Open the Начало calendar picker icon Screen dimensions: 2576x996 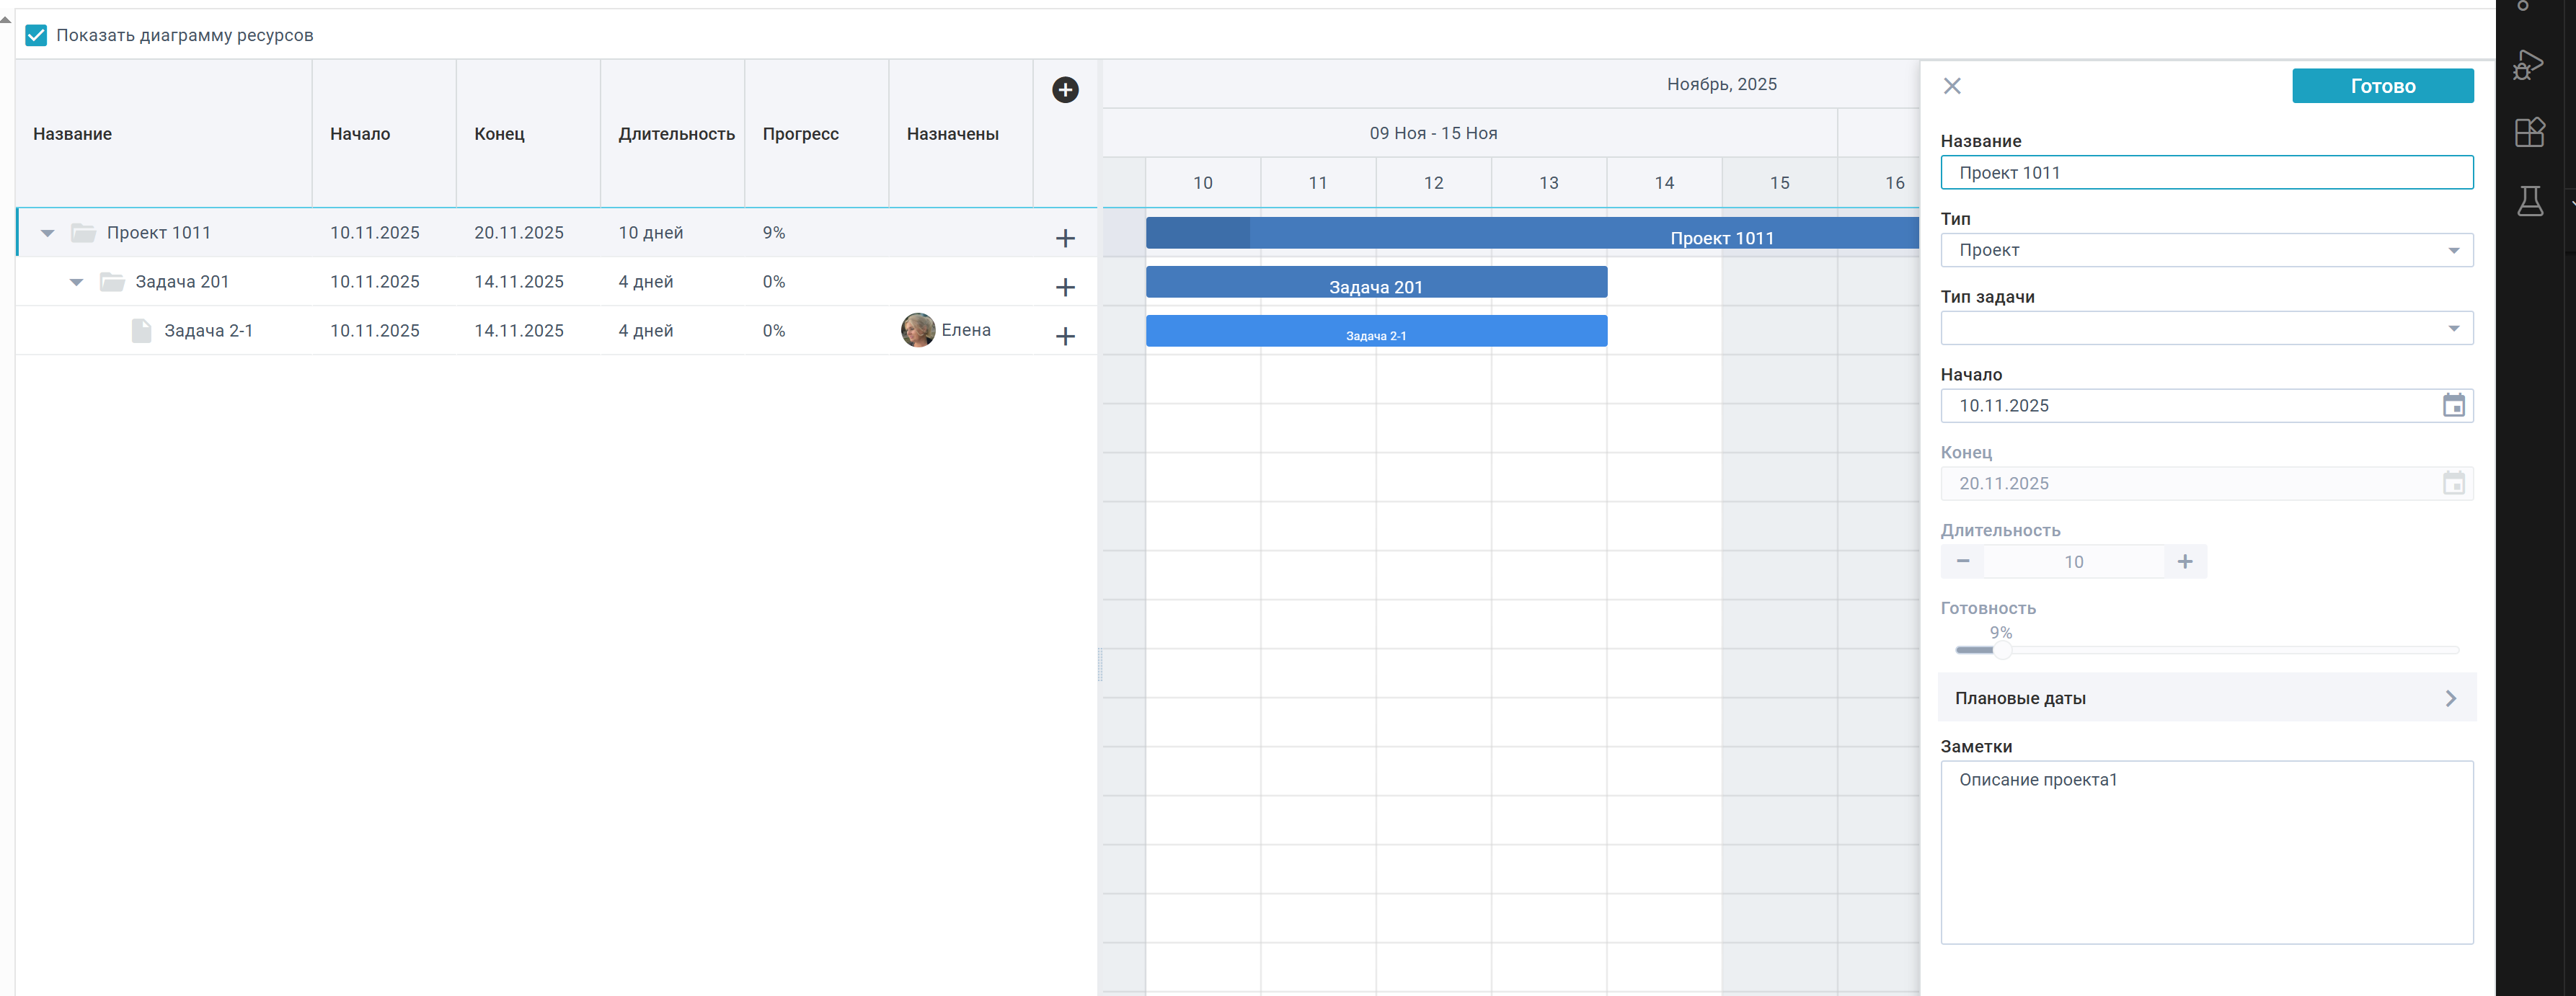click(2453, 405)
